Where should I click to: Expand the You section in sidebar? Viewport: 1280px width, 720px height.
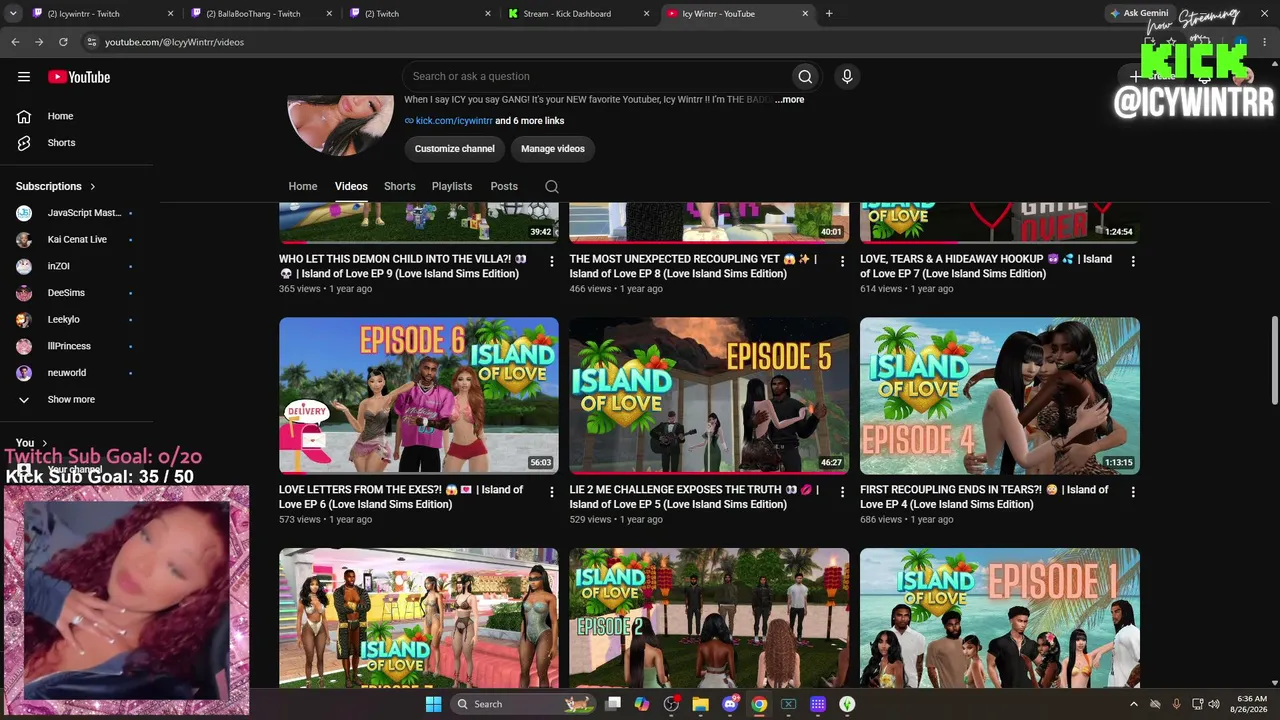32,443
